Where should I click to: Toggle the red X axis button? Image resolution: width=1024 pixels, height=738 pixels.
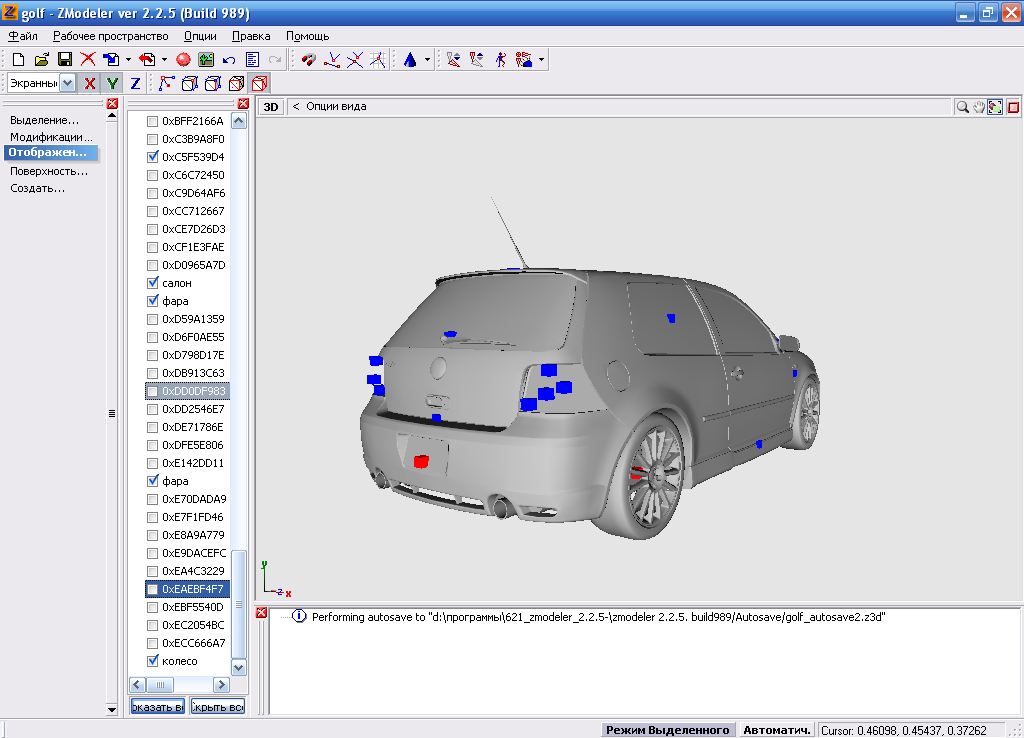click(89, 83)
